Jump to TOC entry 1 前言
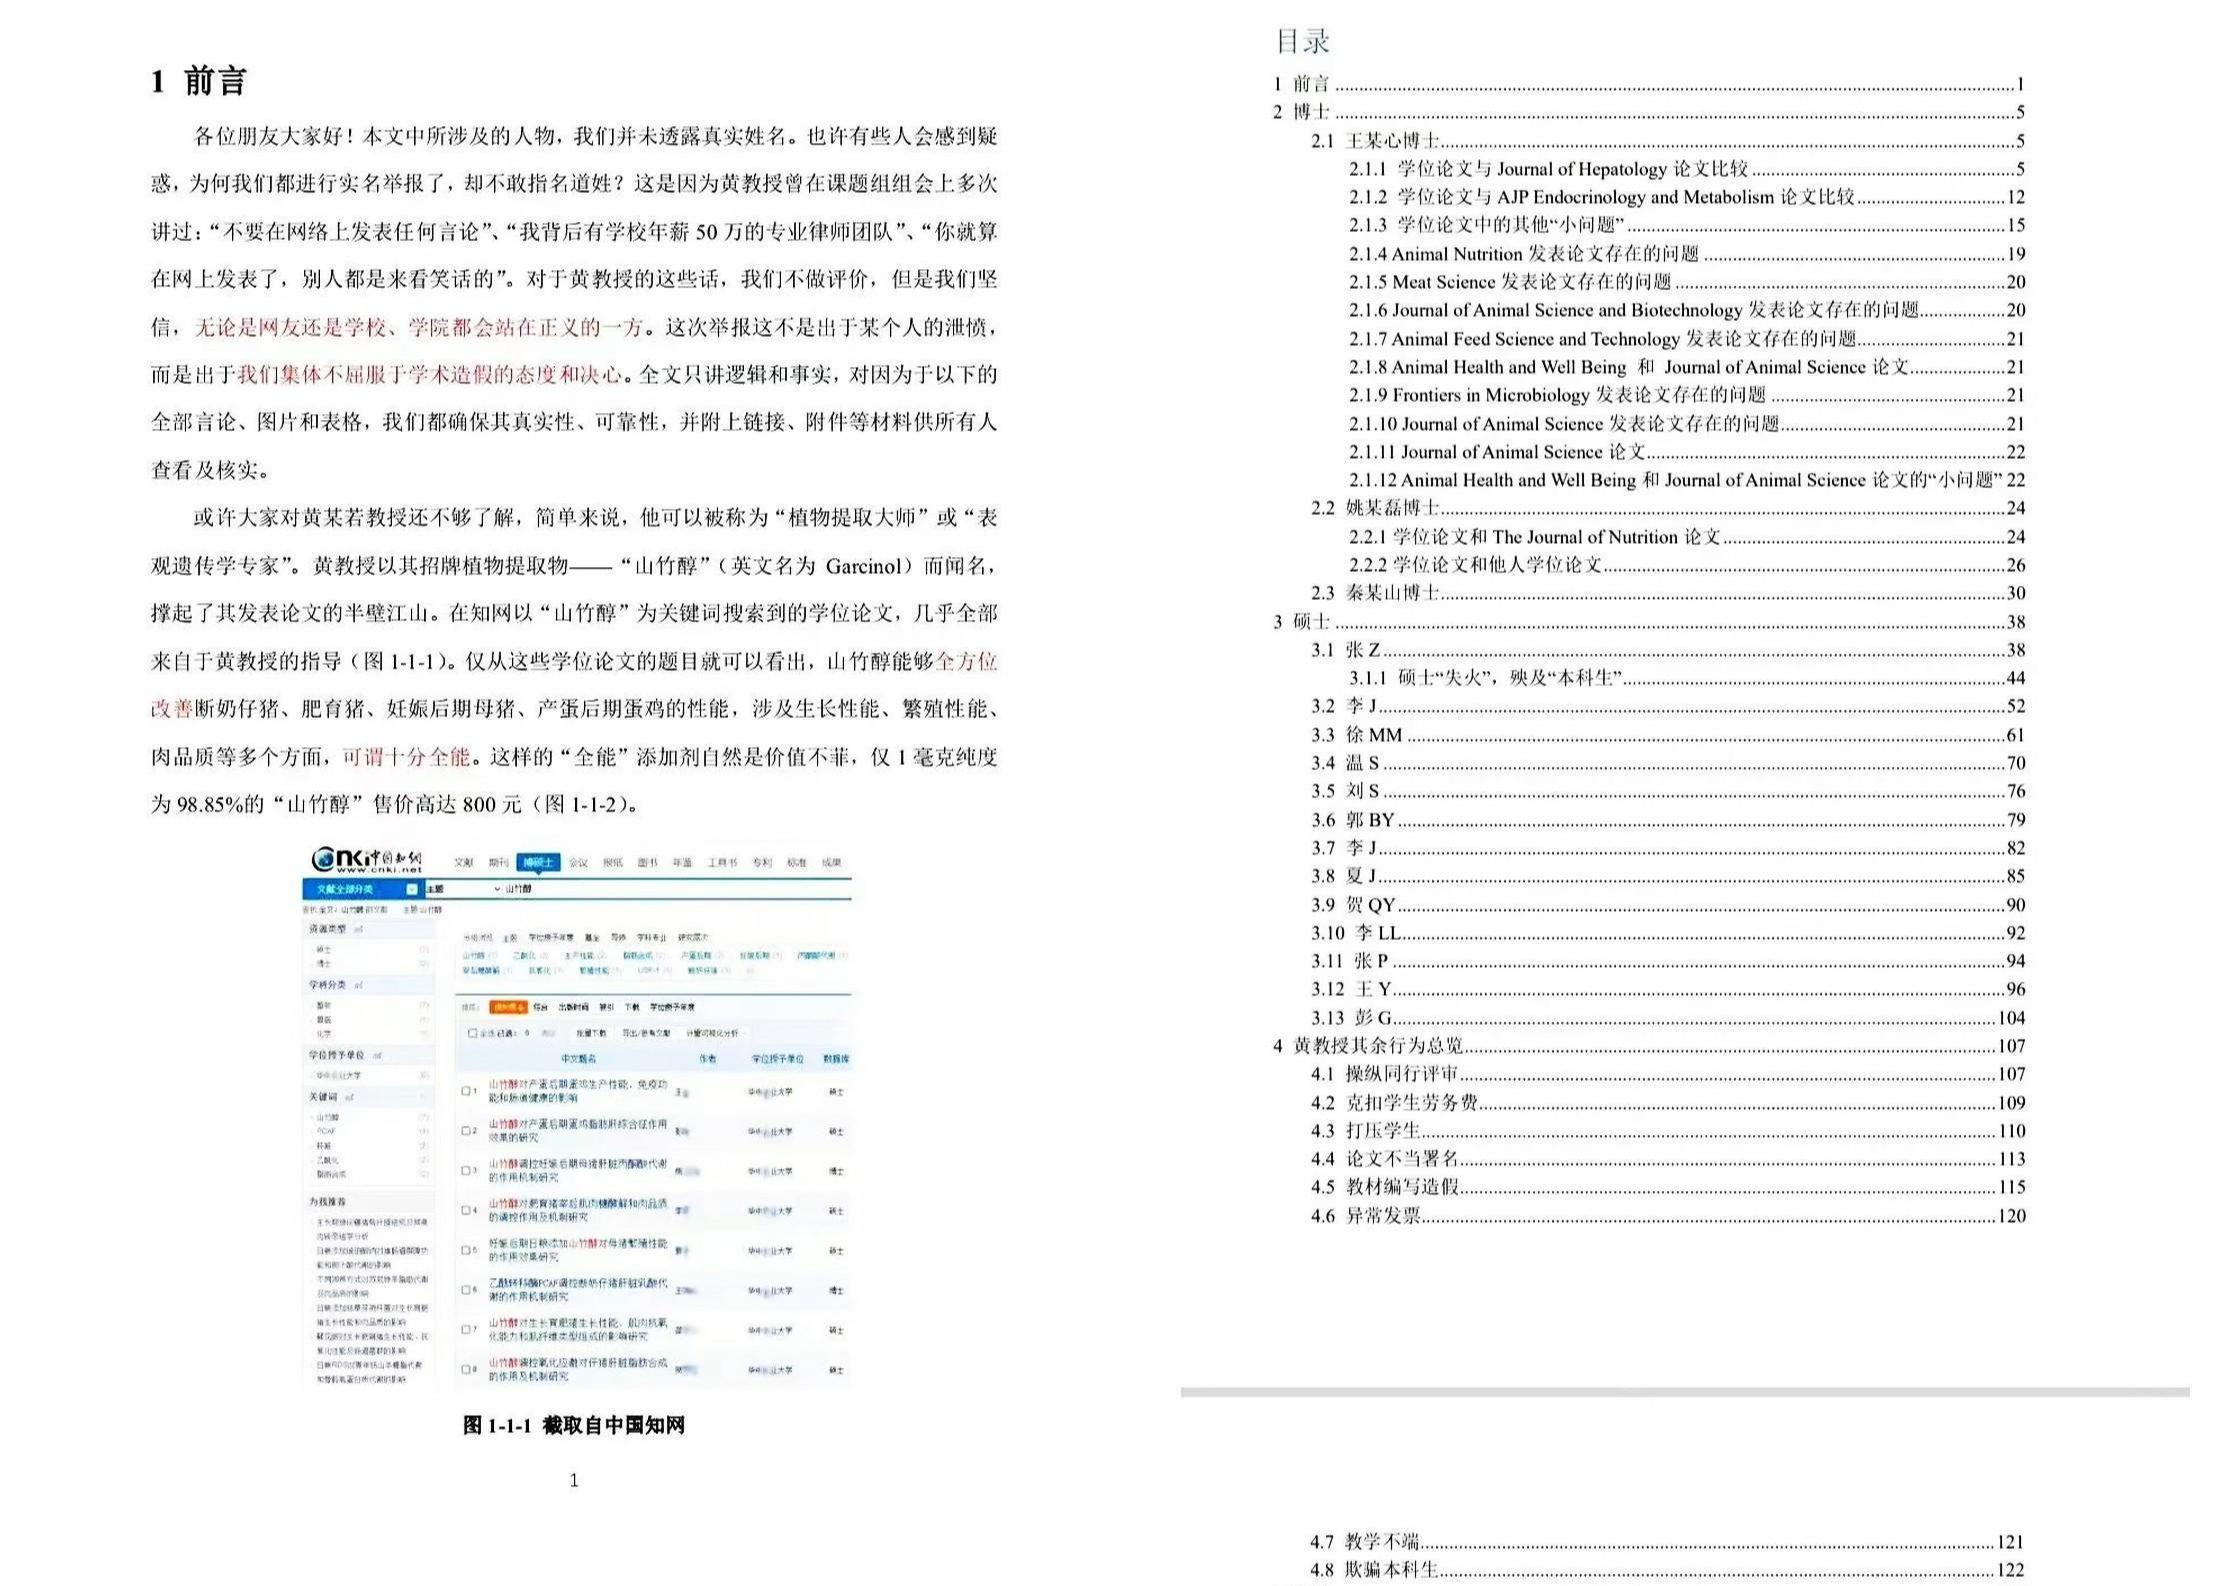Screen dimensions: 2220x1586 1648,84
